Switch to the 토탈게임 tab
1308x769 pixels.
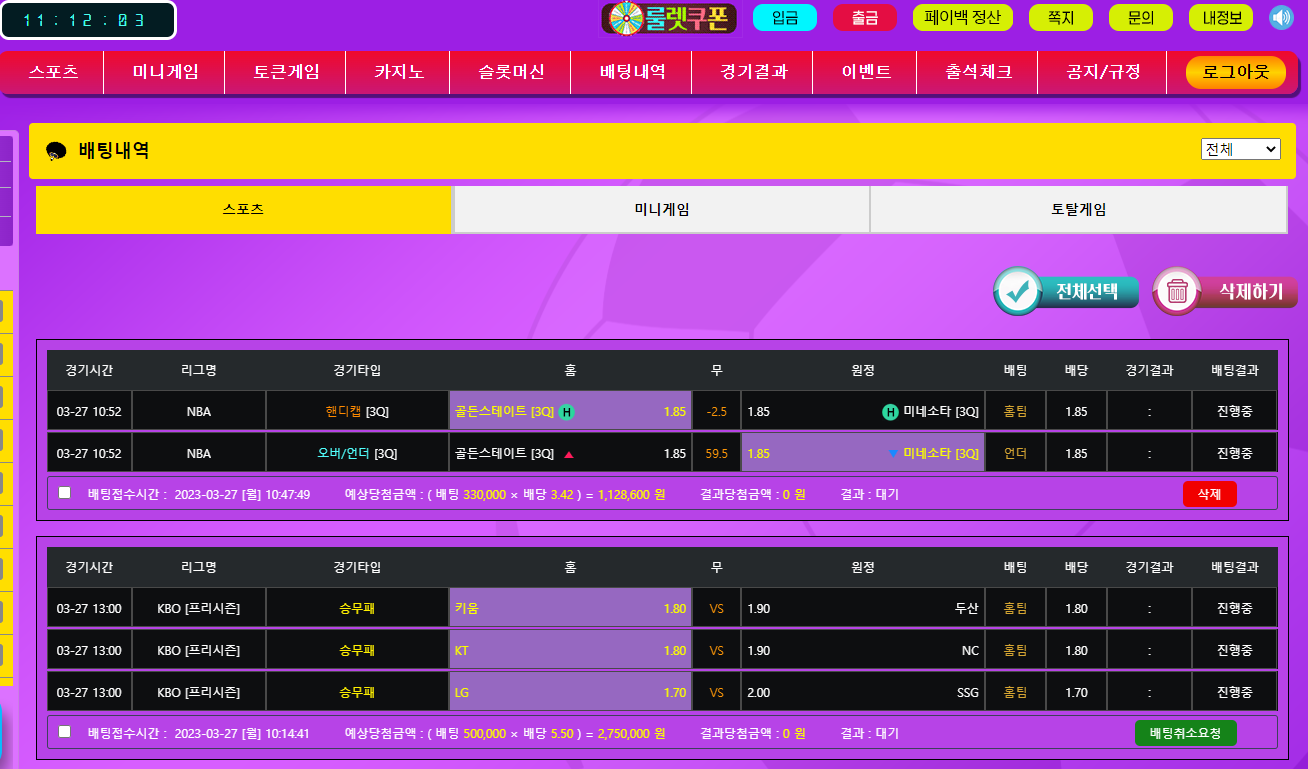[1078, 210]
